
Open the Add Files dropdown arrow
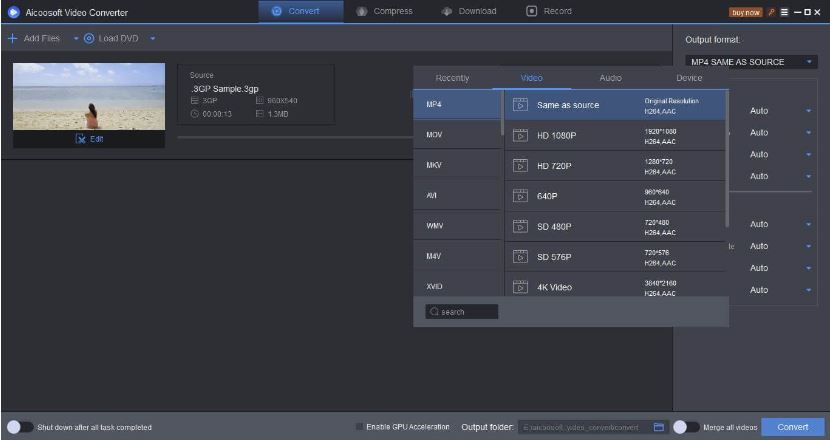click(75, 38)
